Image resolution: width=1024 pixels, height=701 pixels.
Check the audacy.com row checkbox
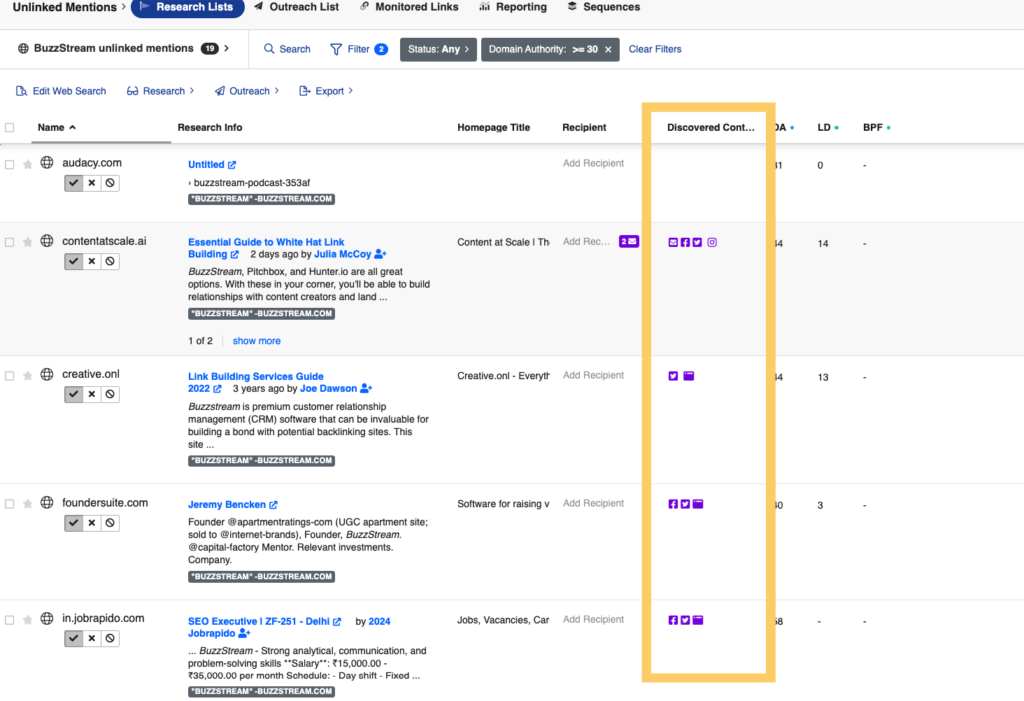click(10, 164)
